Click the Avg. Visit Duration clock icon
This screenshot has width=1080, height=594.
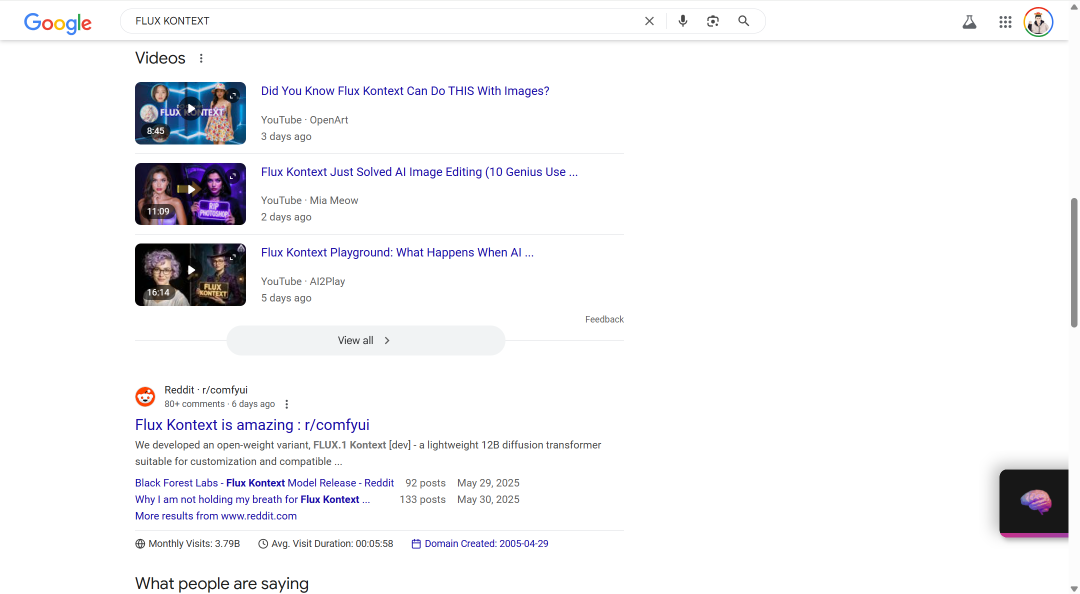[x=263, y=544]
